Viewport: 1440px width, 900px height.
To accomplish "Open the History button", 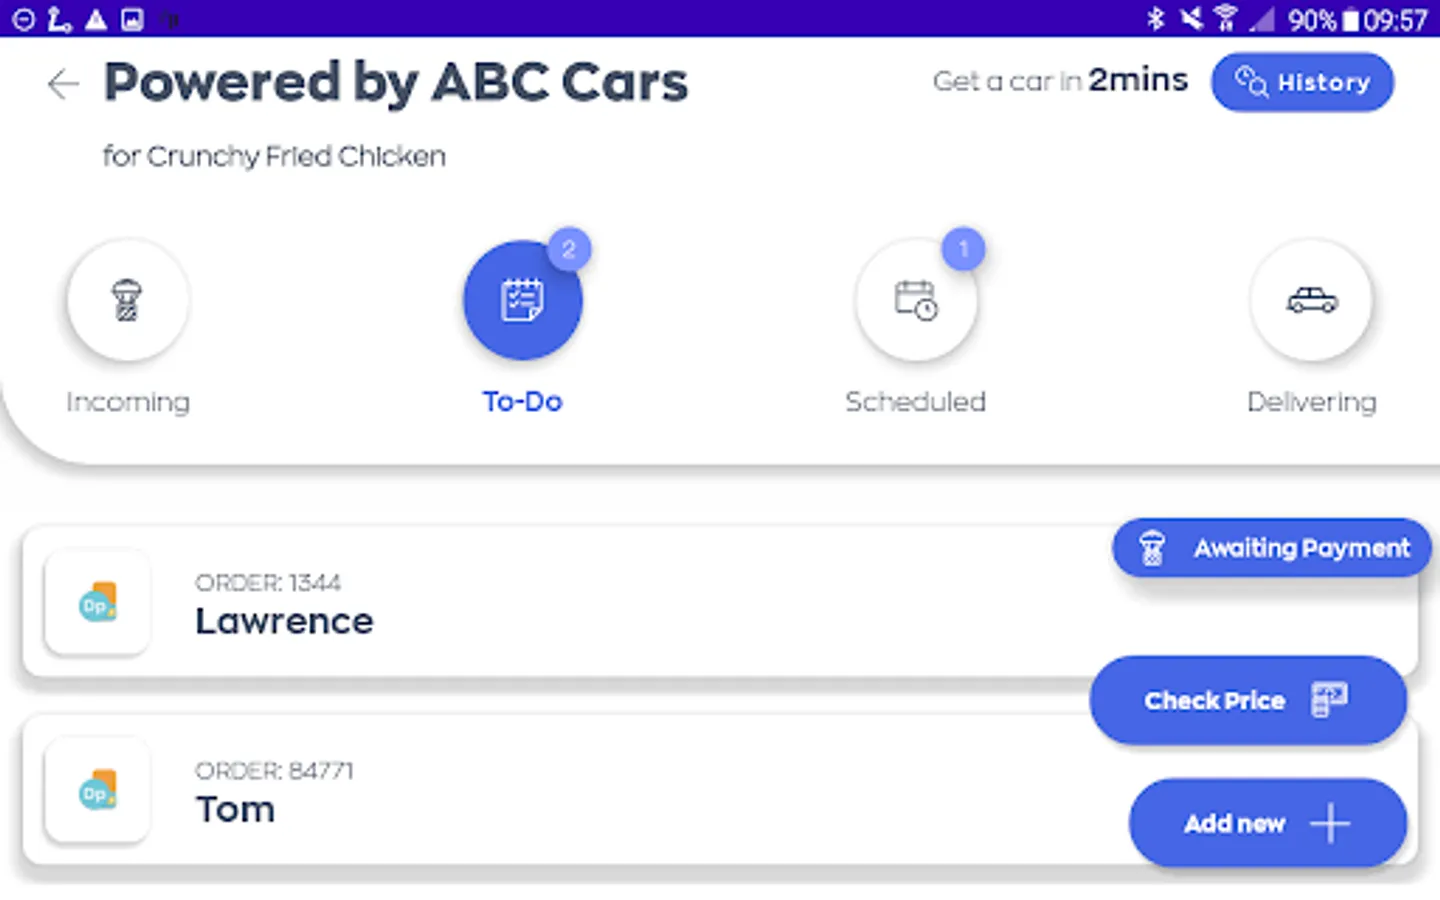I will [1301, 82].
